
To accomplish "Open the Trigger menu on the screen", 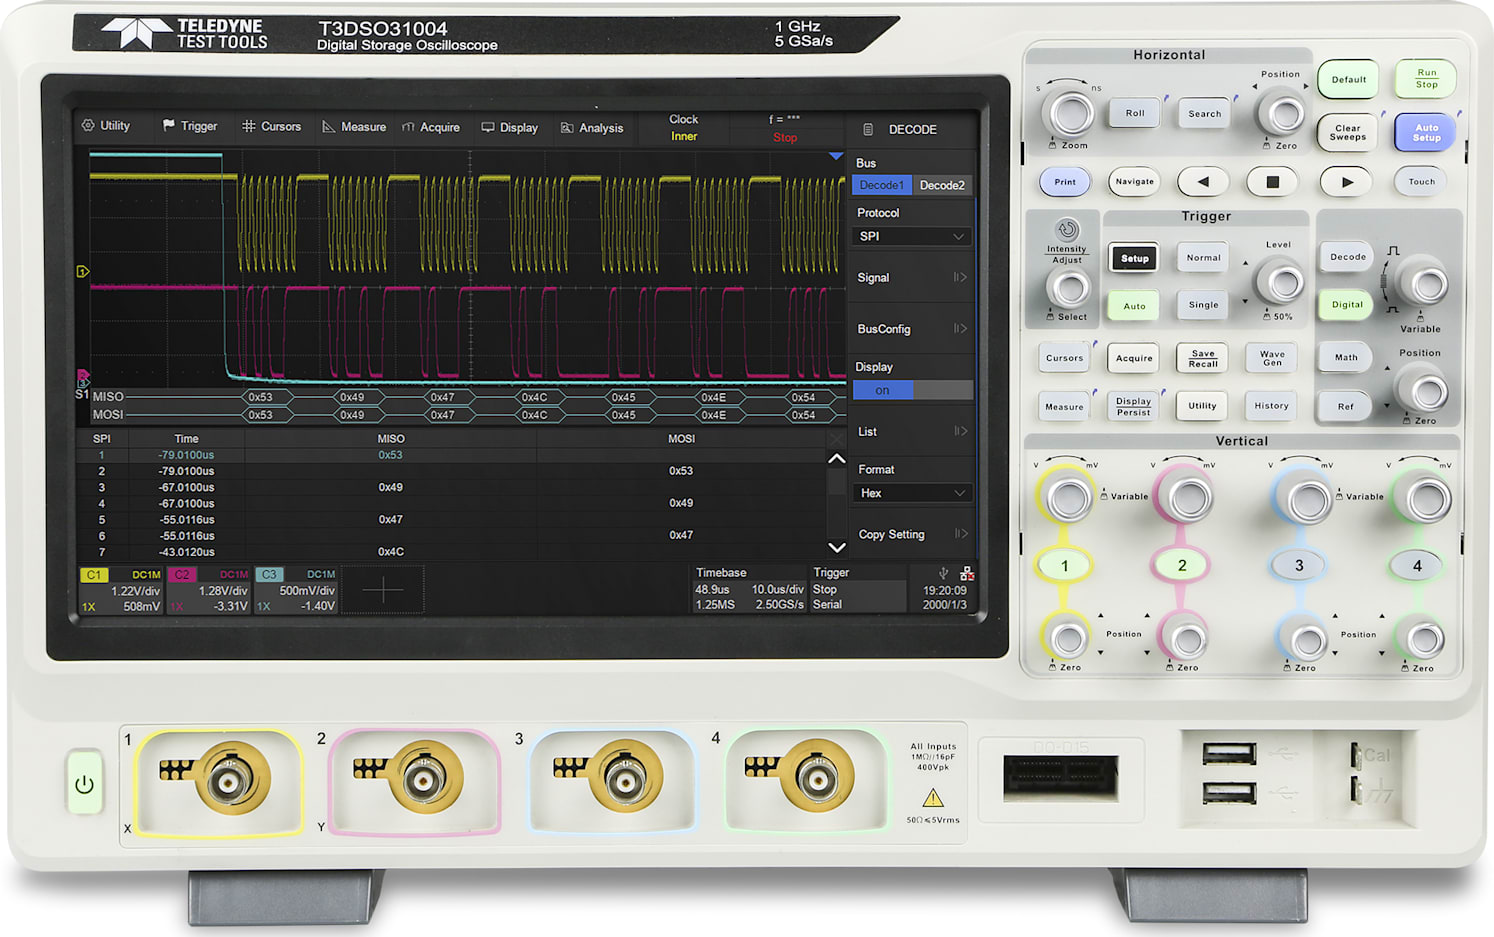I will [190, 126].
